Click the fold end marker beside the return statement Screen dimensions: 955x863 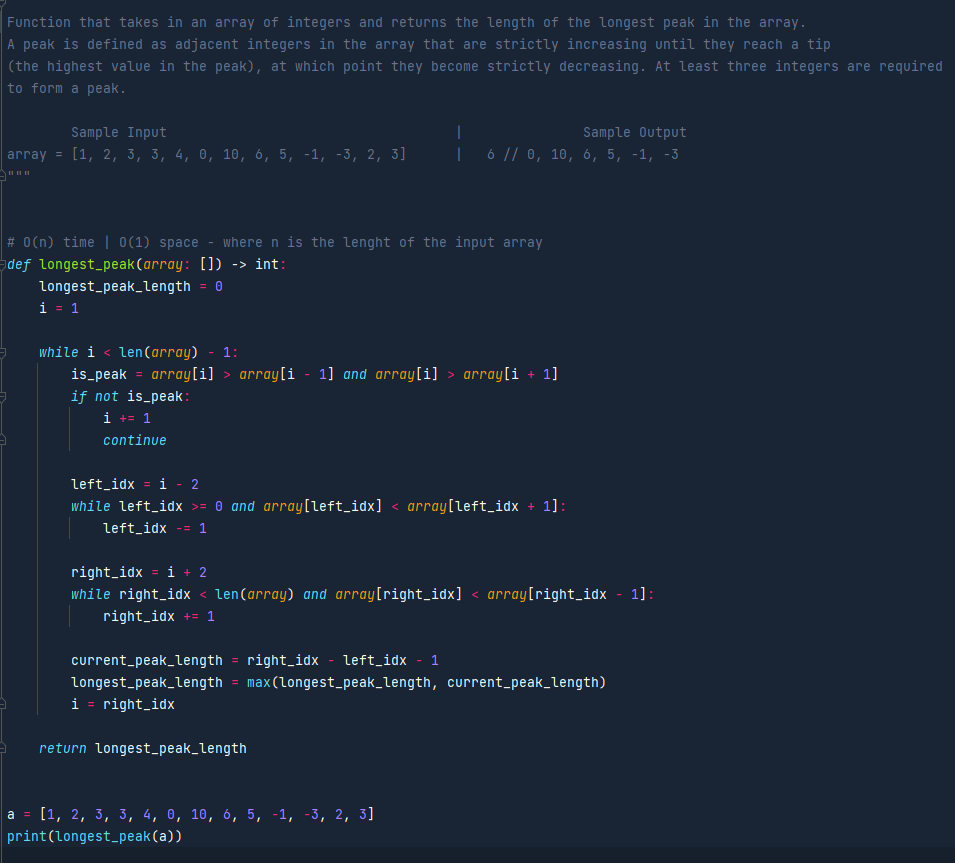coord(2,749)
